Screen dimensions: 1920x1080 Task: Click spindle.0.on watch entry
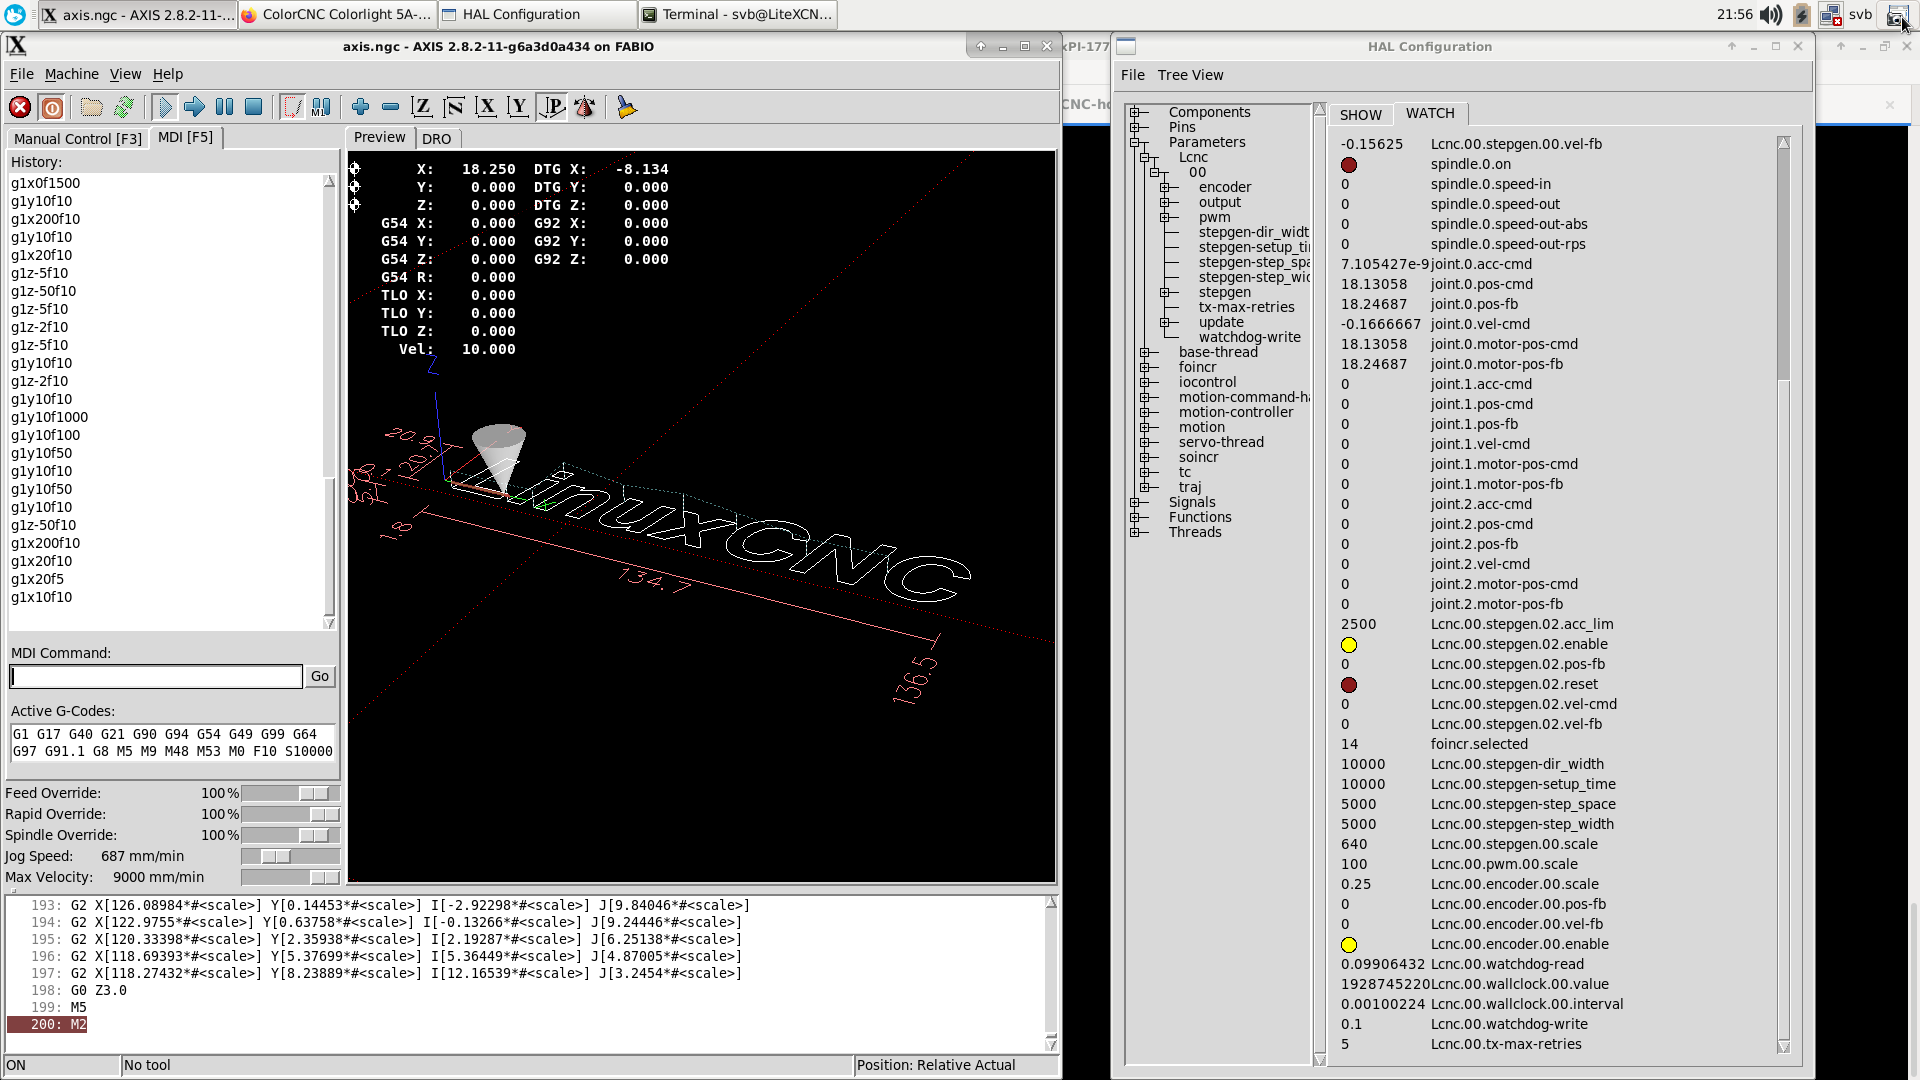coord(1471,164)
